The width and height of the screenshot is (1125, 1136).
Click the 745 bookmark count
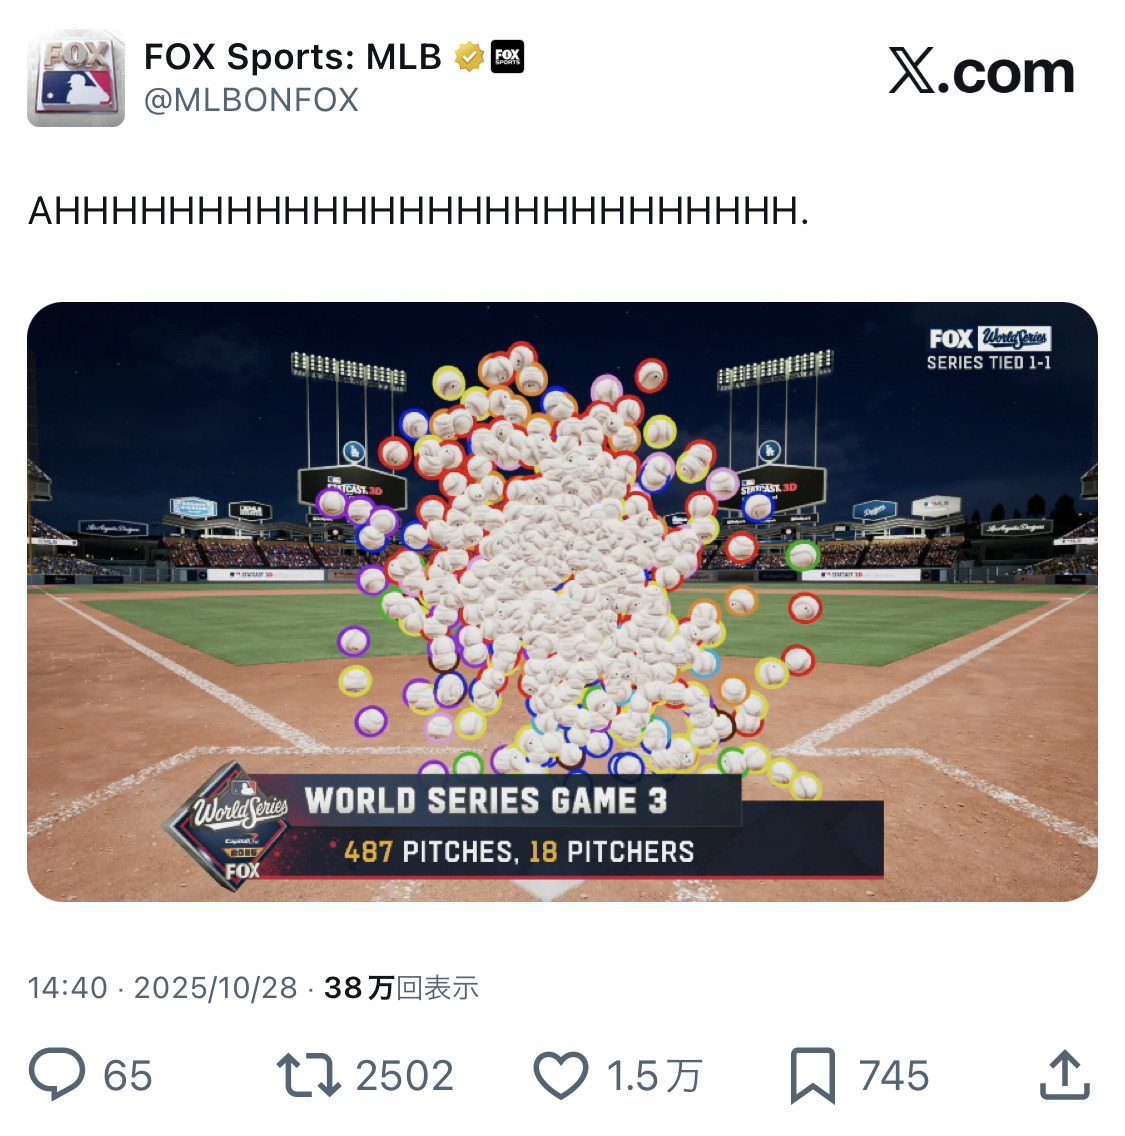(x=894, y=1076)
